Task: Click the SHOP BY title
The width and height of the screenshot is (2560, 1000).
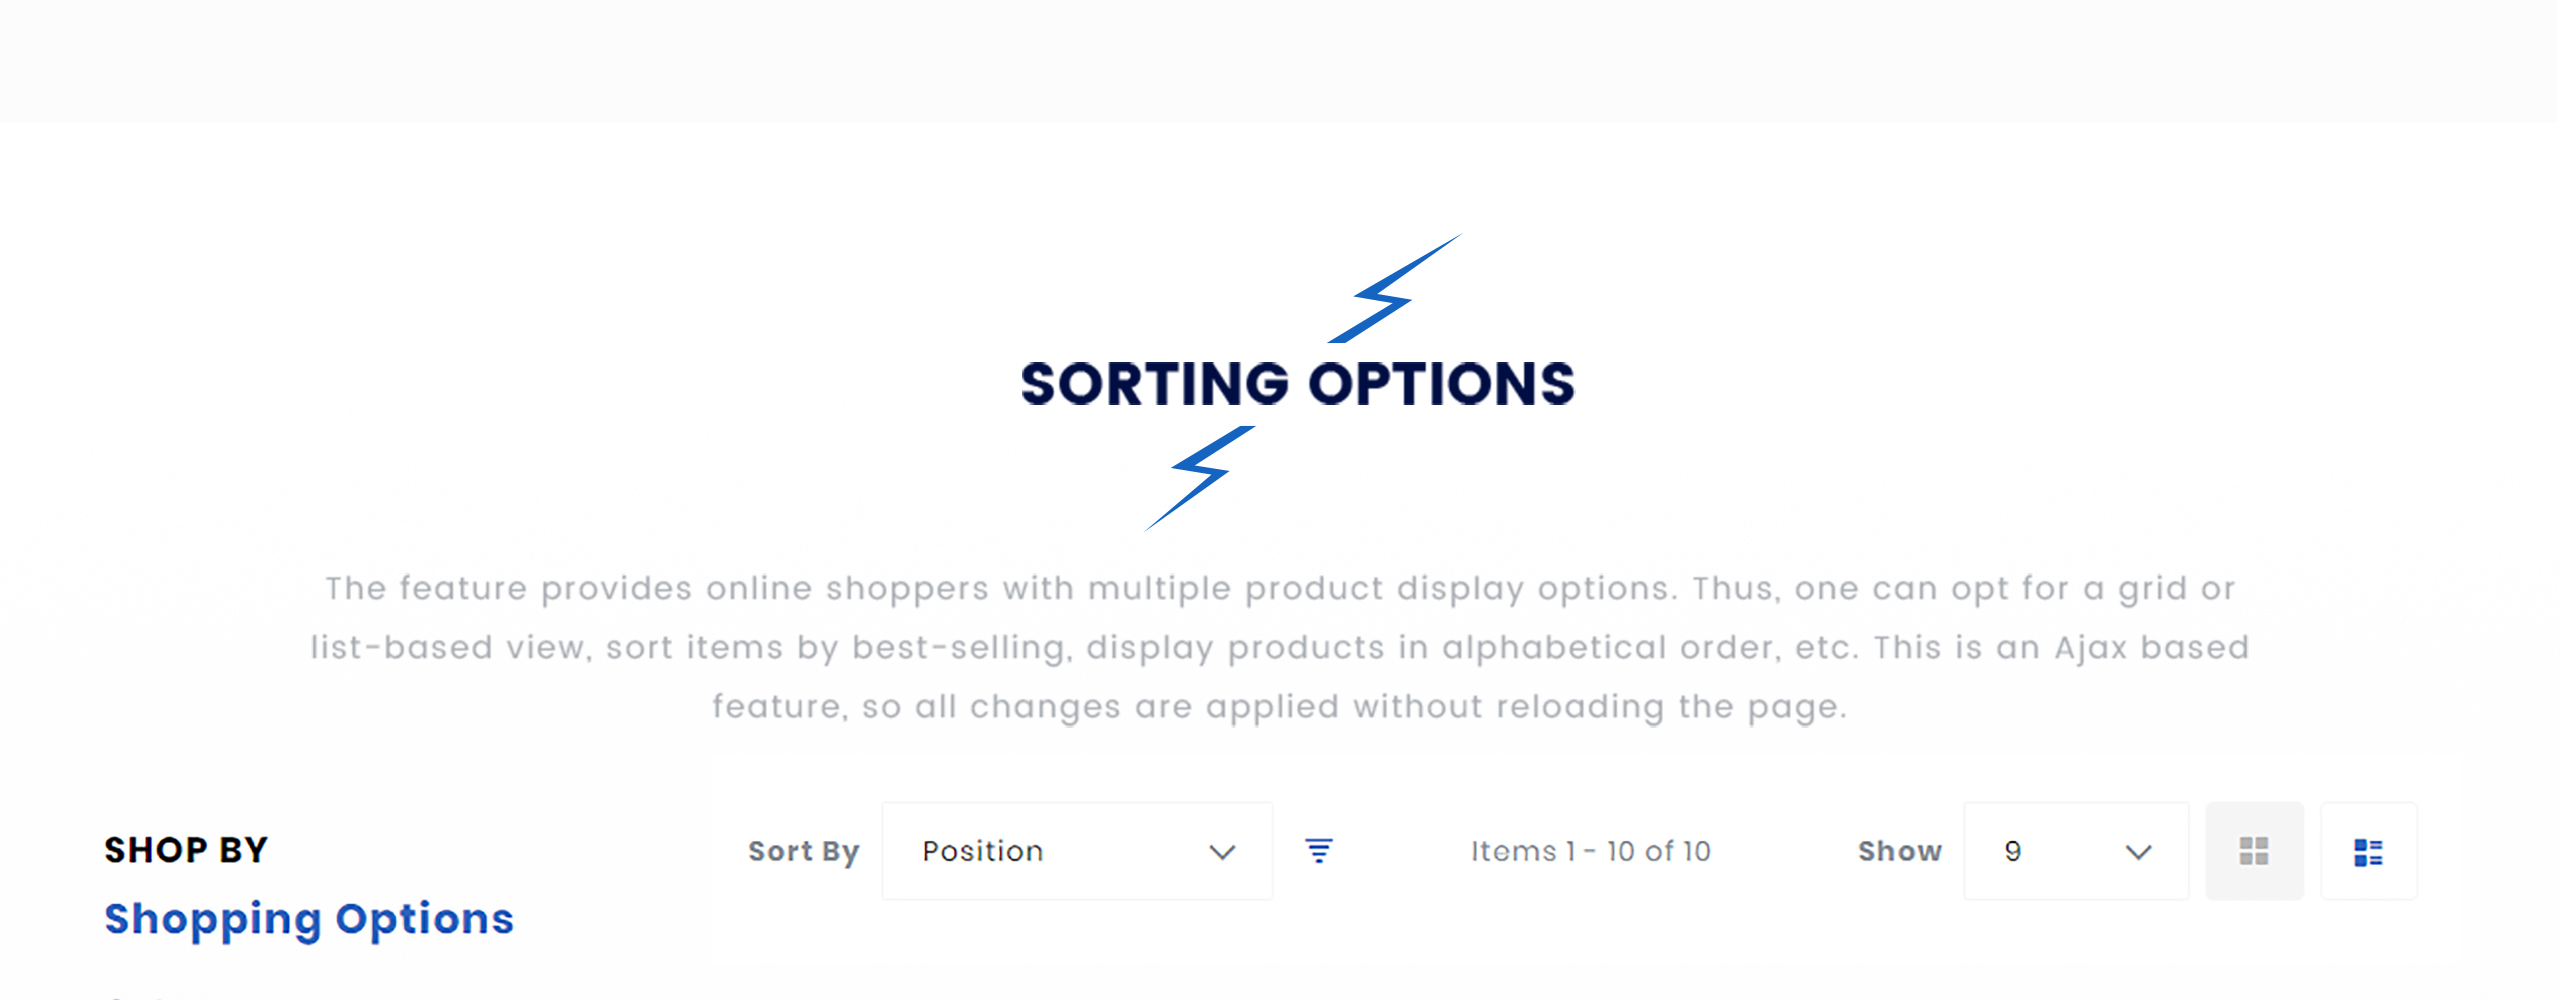Action: point(186,850)
